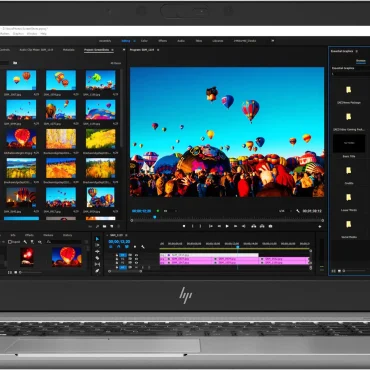370x370 pixels.
Task: Open the timeline sequence panel menu
Action: pos(126,235)
